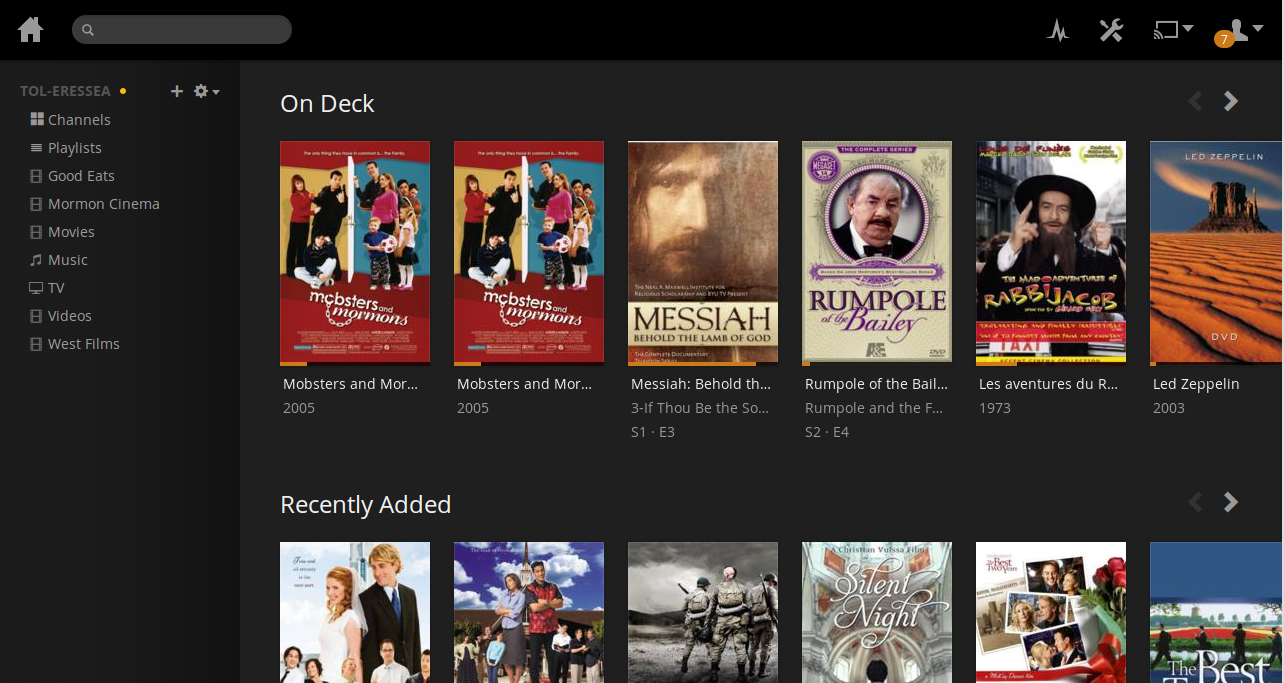Add a library with the plus icon
The width and height of the screenshot is (1284, 683).
[x=177, y=91]
